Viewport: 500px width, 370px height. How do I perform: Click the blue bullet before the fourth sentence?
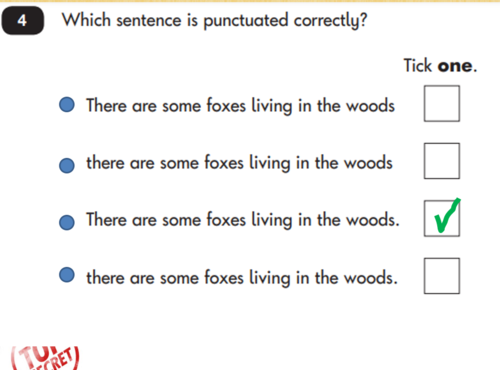point(67,275)
